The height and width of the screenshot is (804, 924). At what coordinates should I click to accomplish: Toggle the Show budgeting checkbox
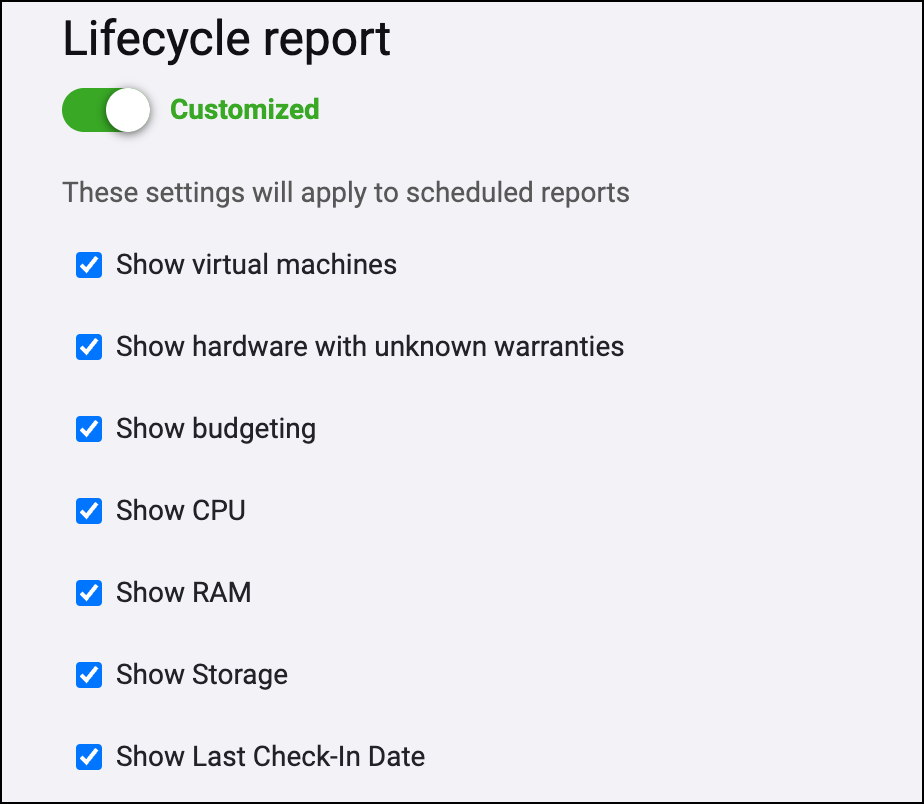point(89,429)
